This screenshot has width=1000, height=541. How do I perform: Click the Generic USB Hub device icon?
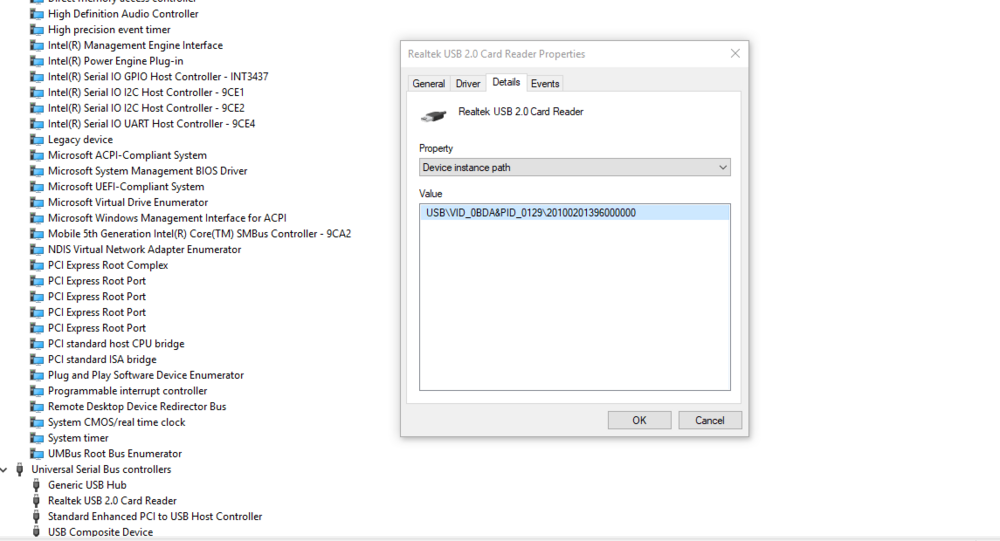click(37, 485)
